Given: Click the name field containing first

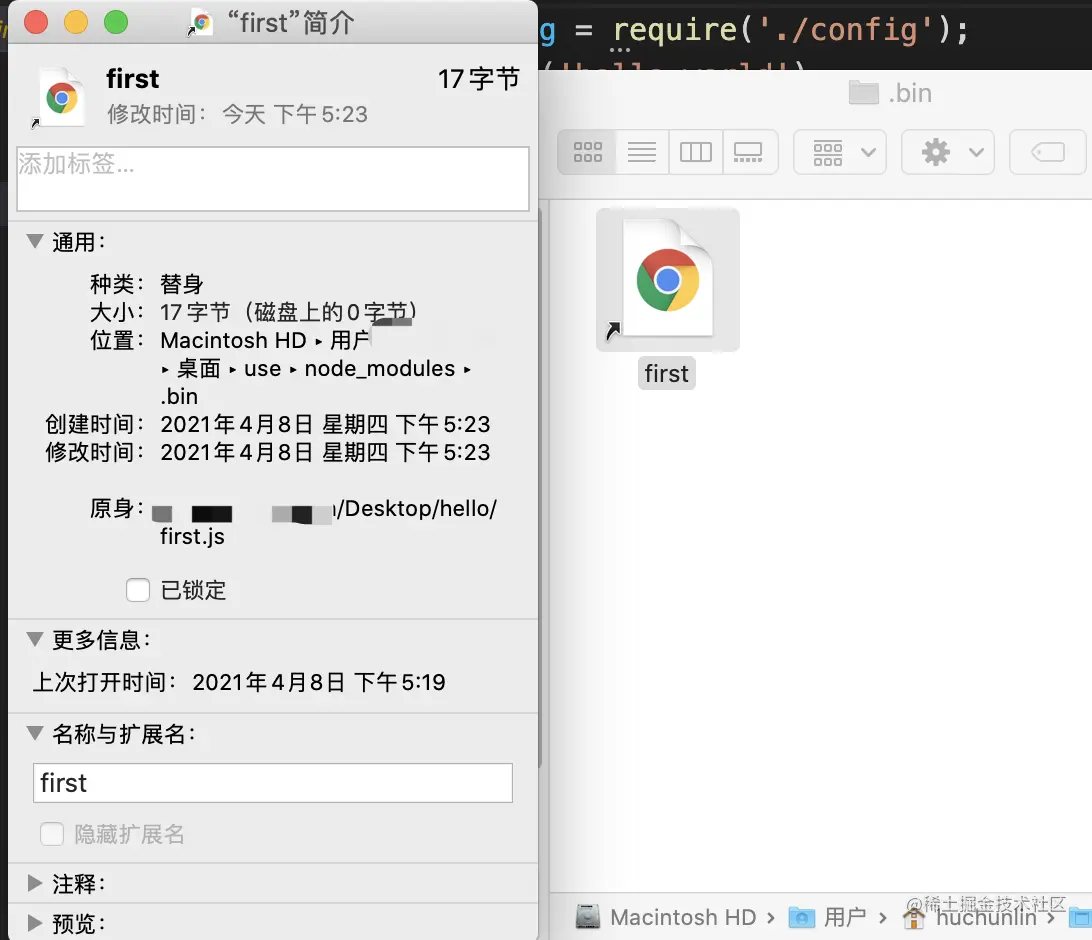Looking at the screenshot, I should point(273,783).
